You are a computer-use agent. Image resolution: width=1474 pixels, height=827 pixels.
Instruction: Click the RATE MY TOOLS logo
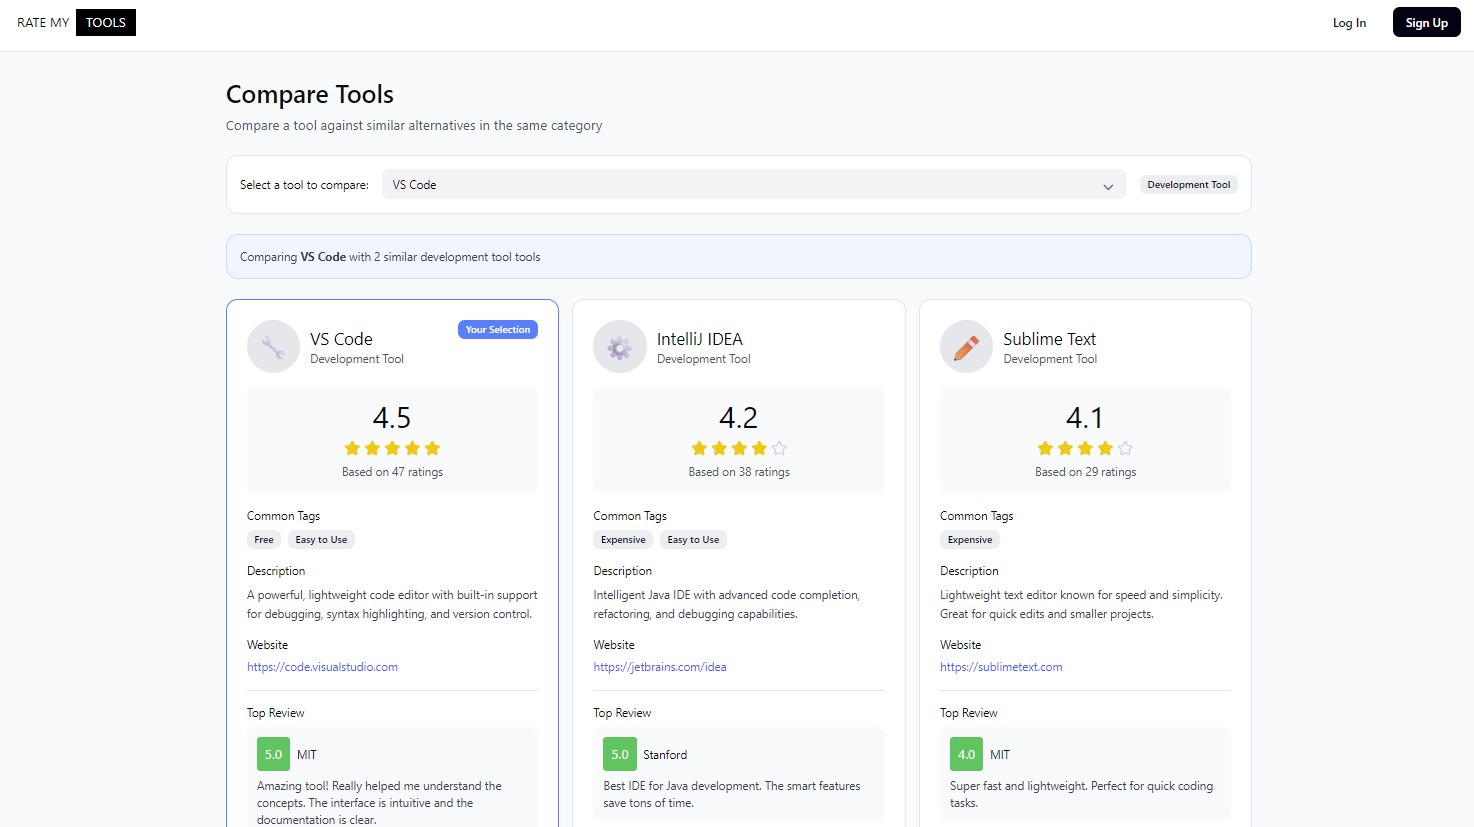76,23
